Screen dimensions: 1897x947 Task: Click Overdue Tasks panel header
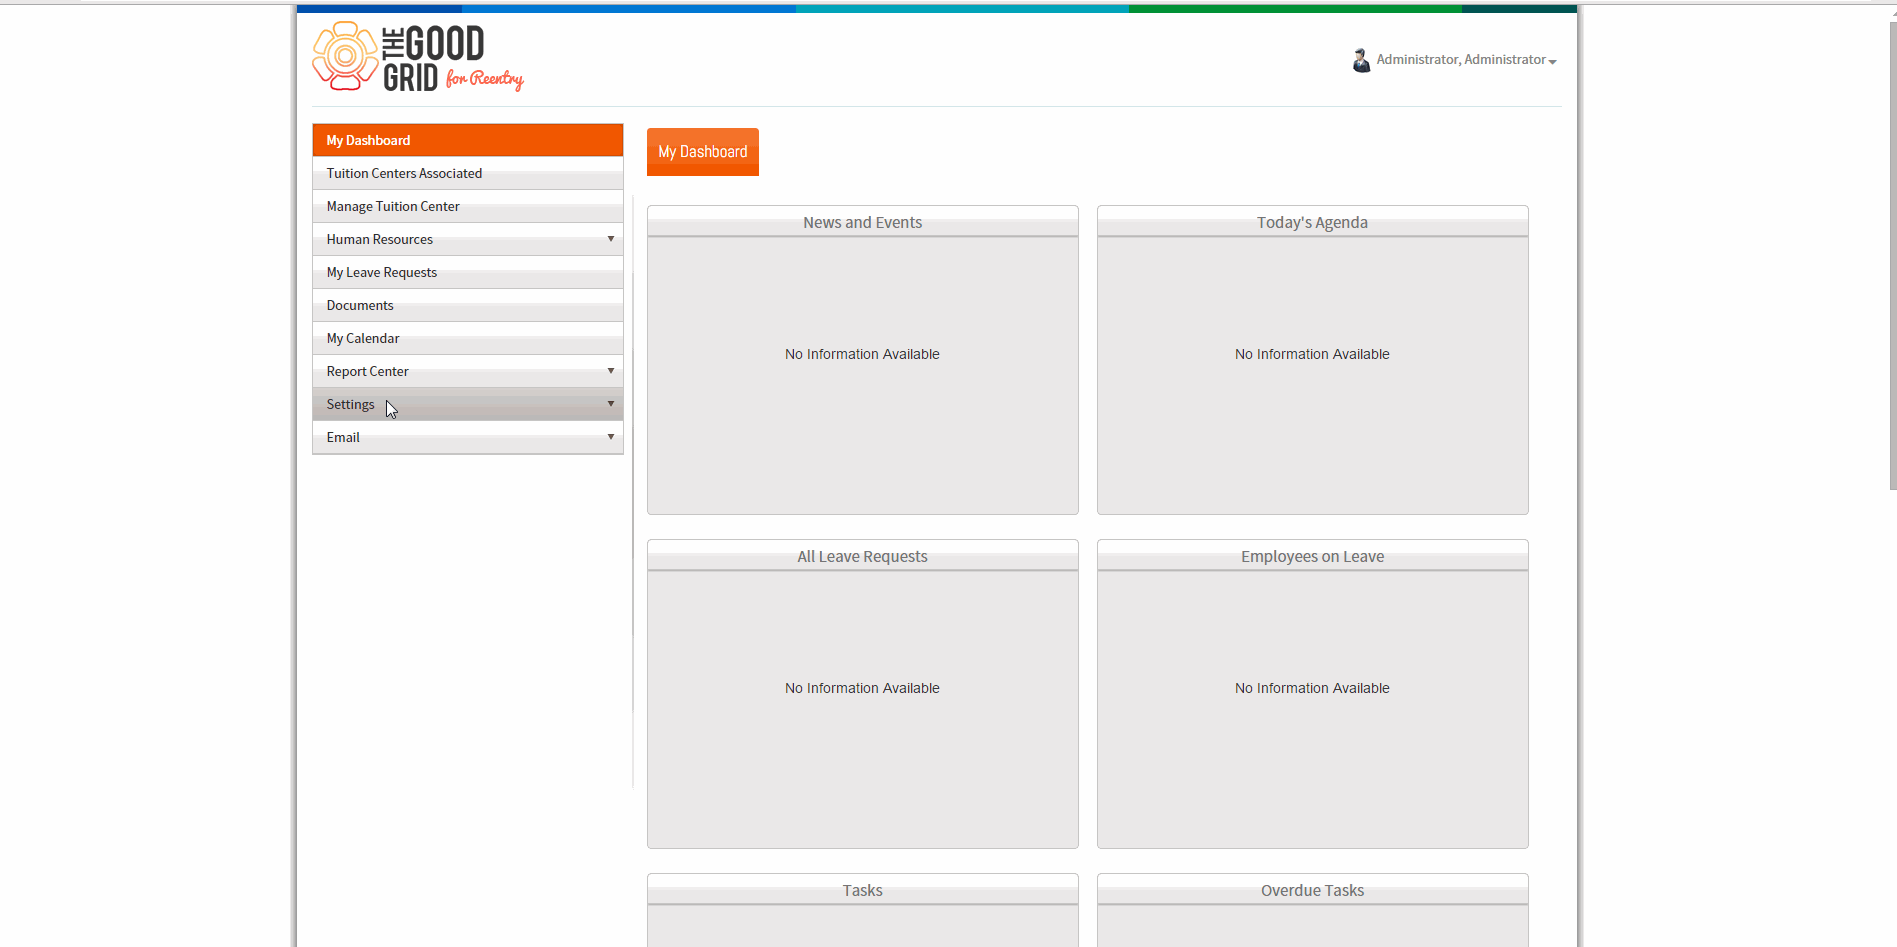pyautogui.click(x=1313, y=890)
